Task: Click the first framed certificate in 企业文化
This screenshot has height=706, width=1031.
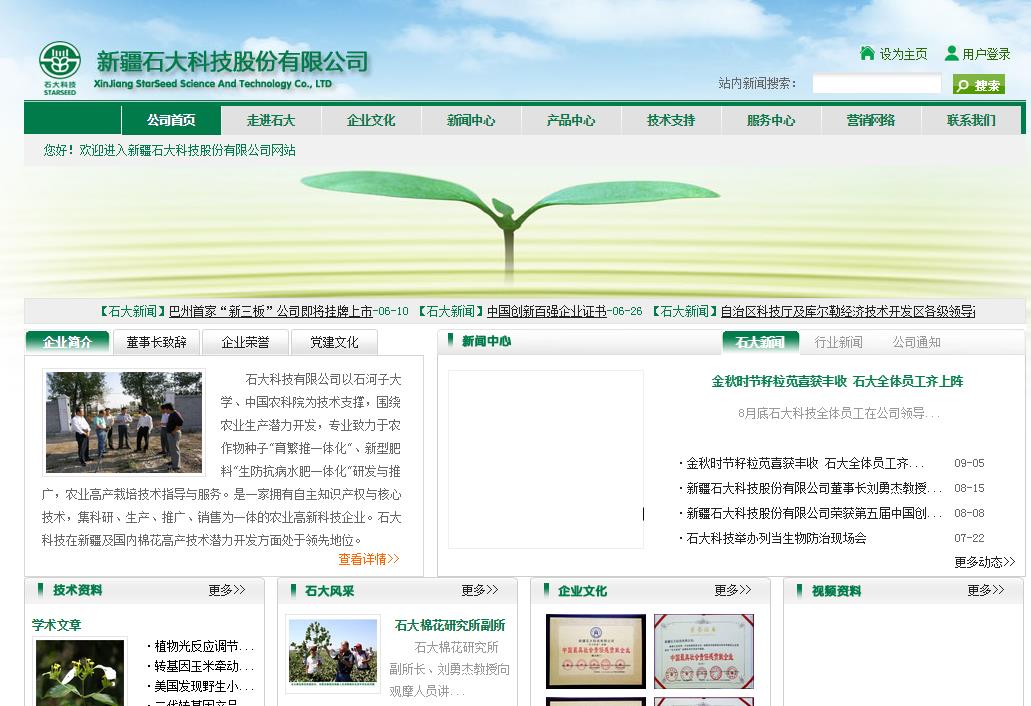Action: click(596, 651)
